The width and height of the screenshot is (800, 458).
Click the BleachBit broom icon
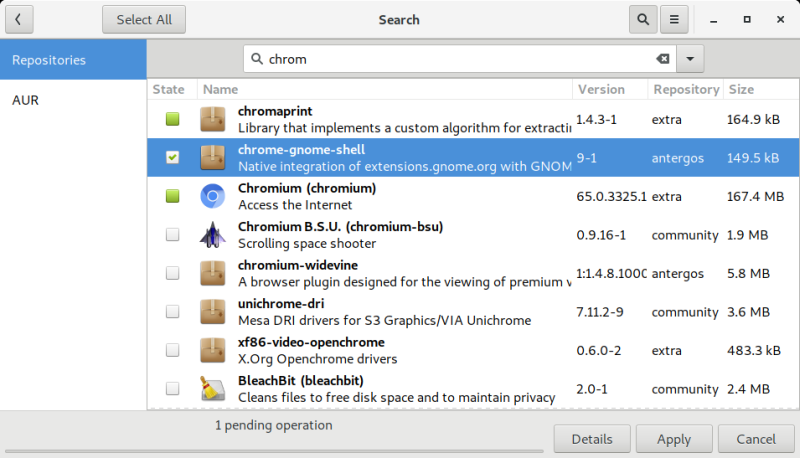(x=213, y=389)
